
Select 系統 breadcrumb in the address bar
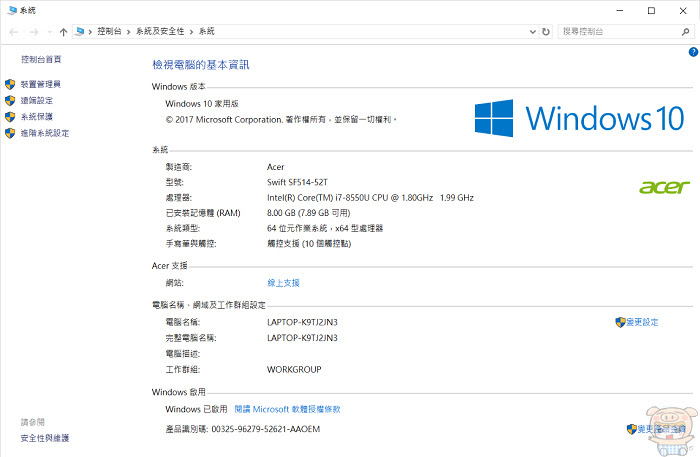point(207,31)
